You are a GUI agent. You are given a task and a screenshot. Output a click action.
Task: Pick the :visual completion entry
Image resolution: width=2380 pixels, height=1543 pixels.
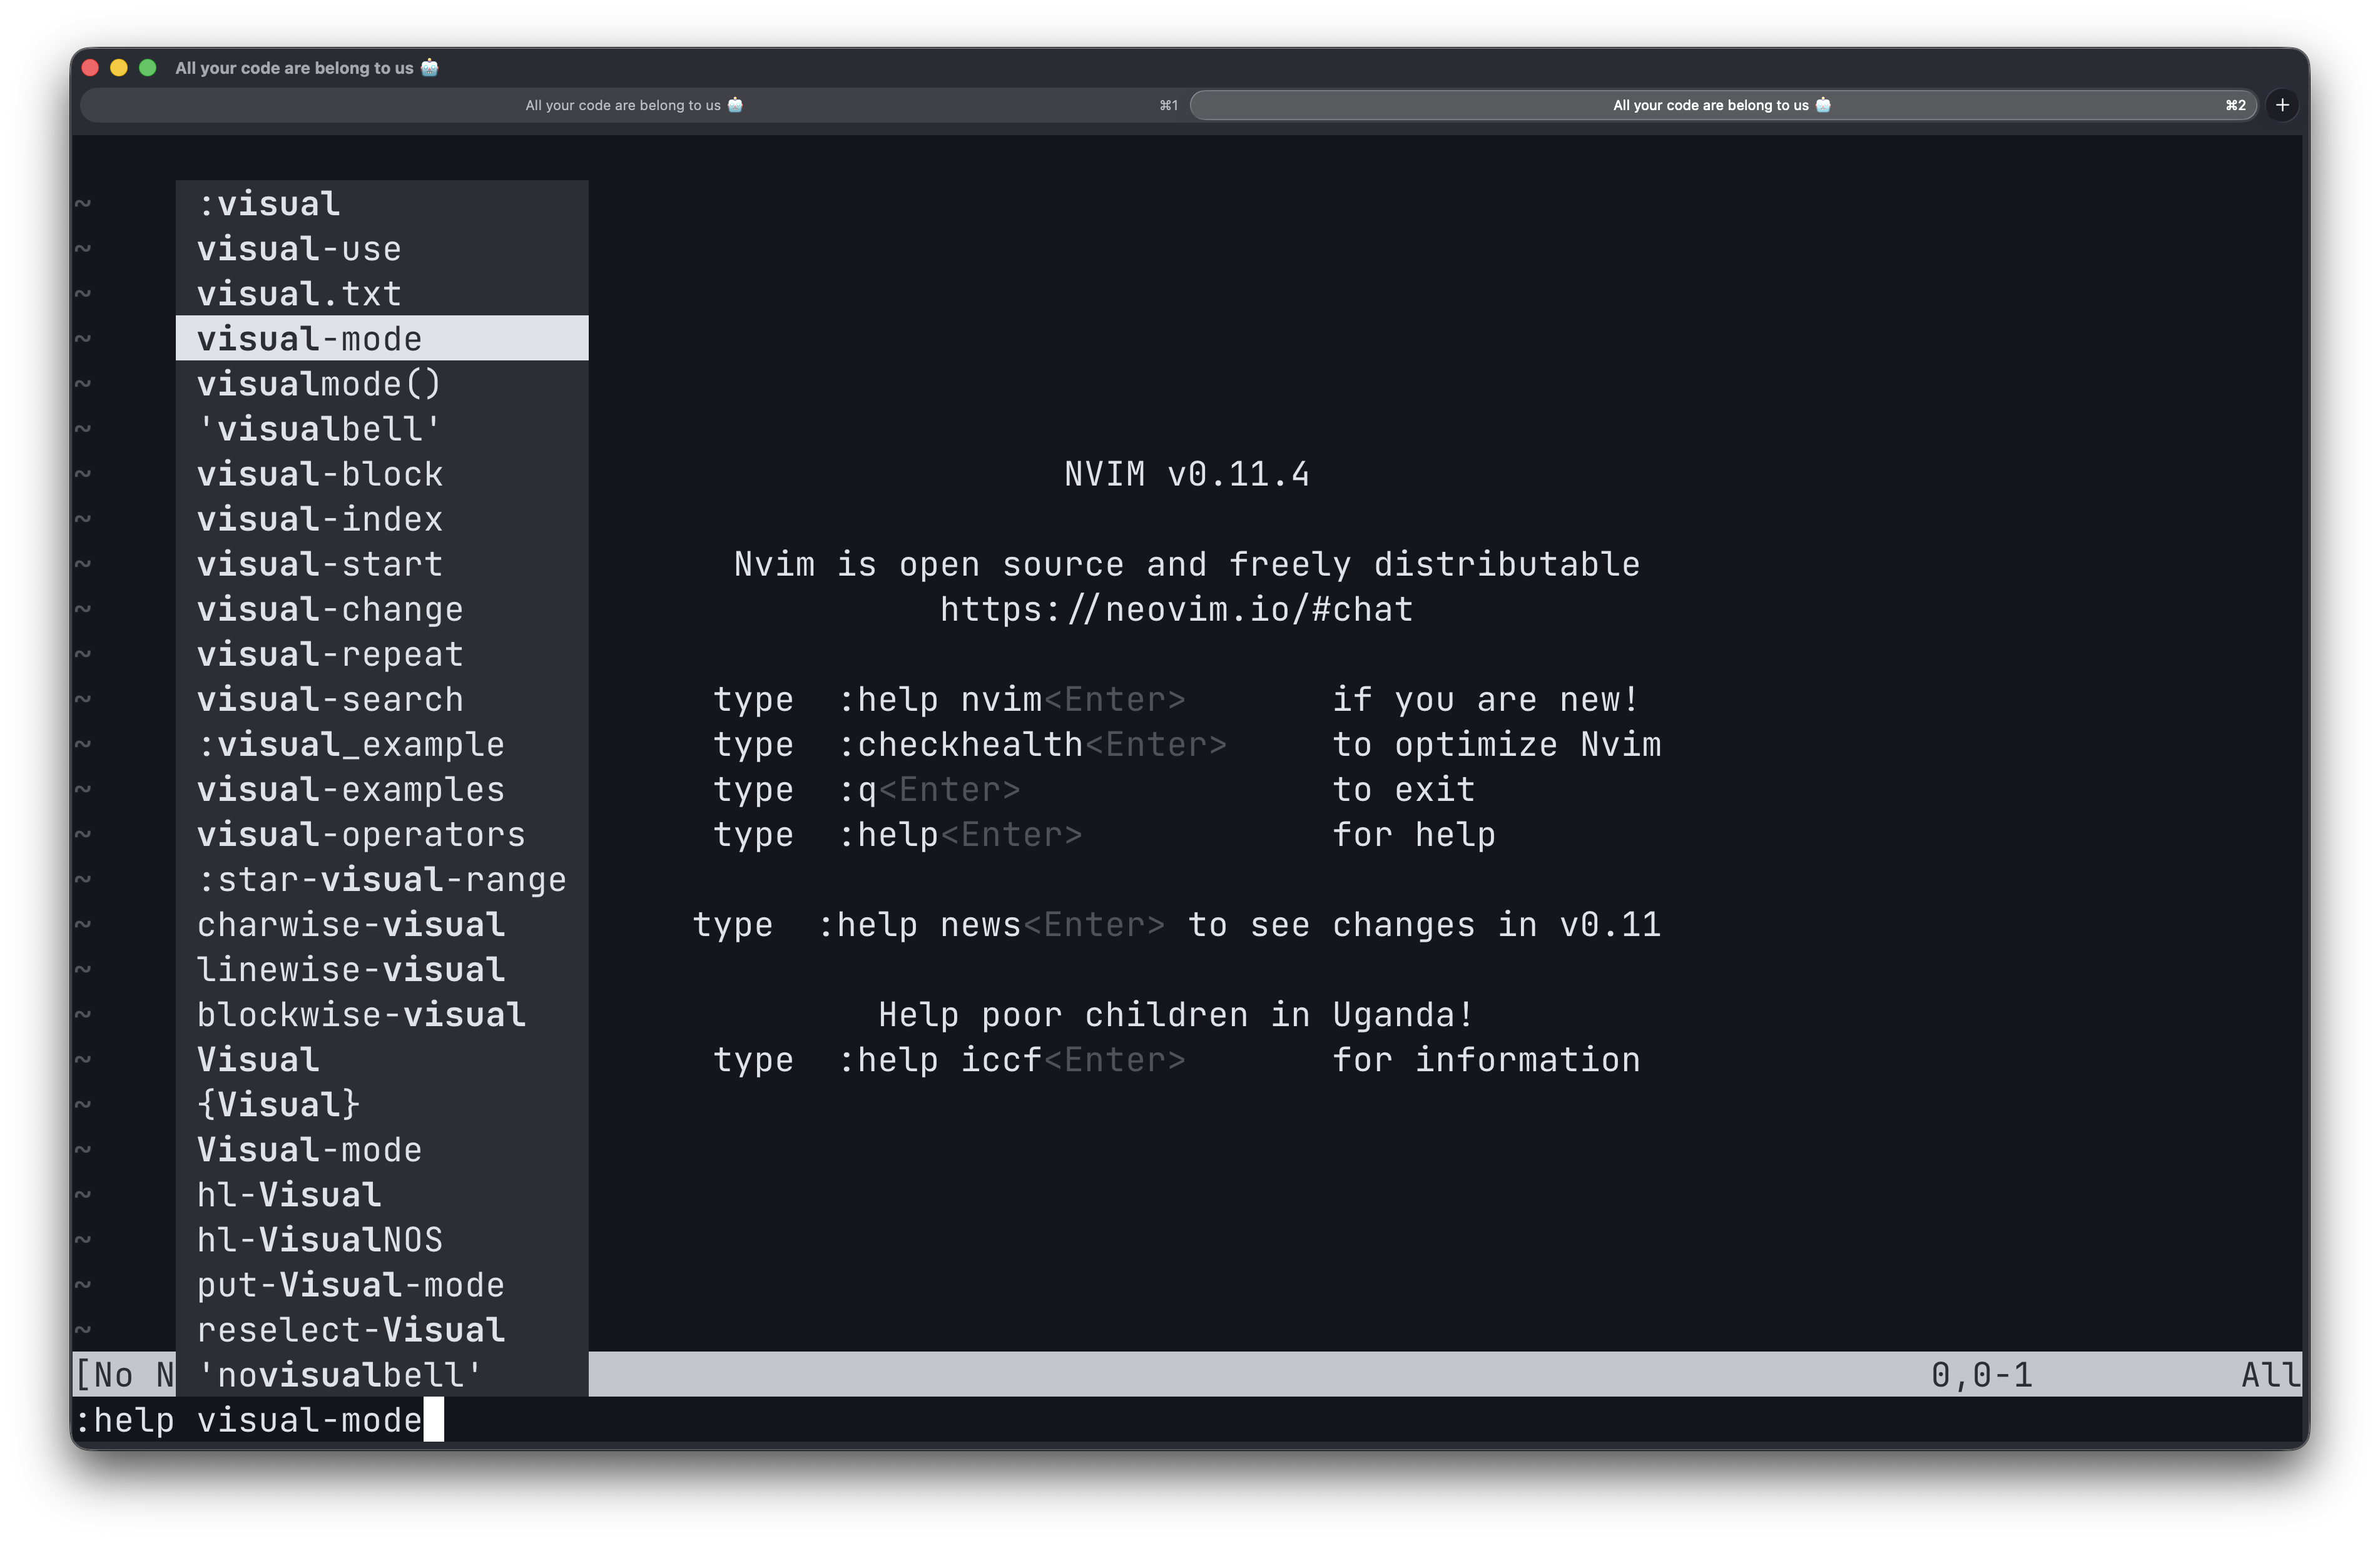click(269, 204)
